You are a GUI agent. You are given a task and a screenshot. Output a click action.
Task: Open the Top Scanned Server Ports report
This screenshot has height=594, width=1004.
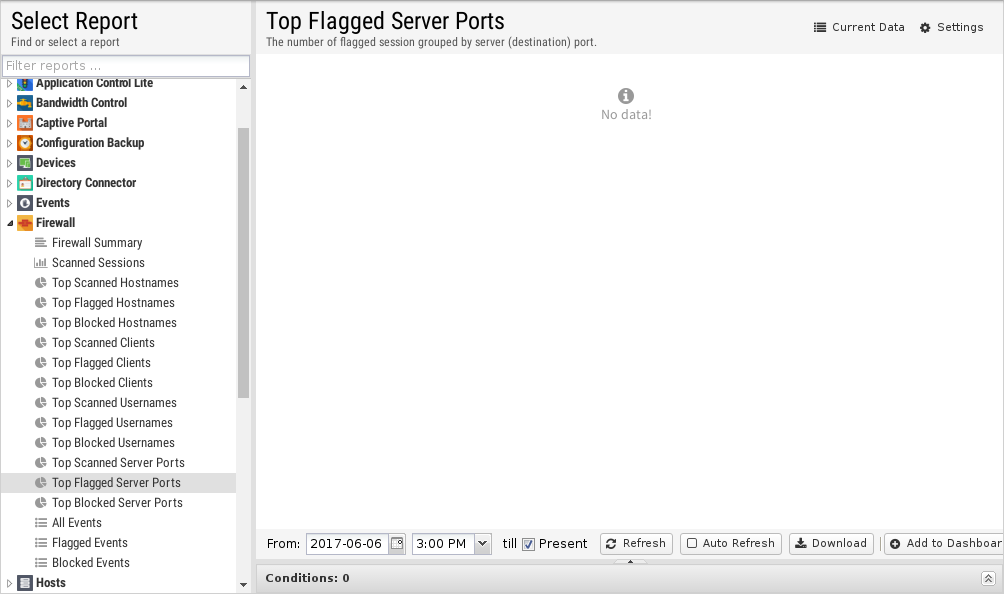(118, 463)
